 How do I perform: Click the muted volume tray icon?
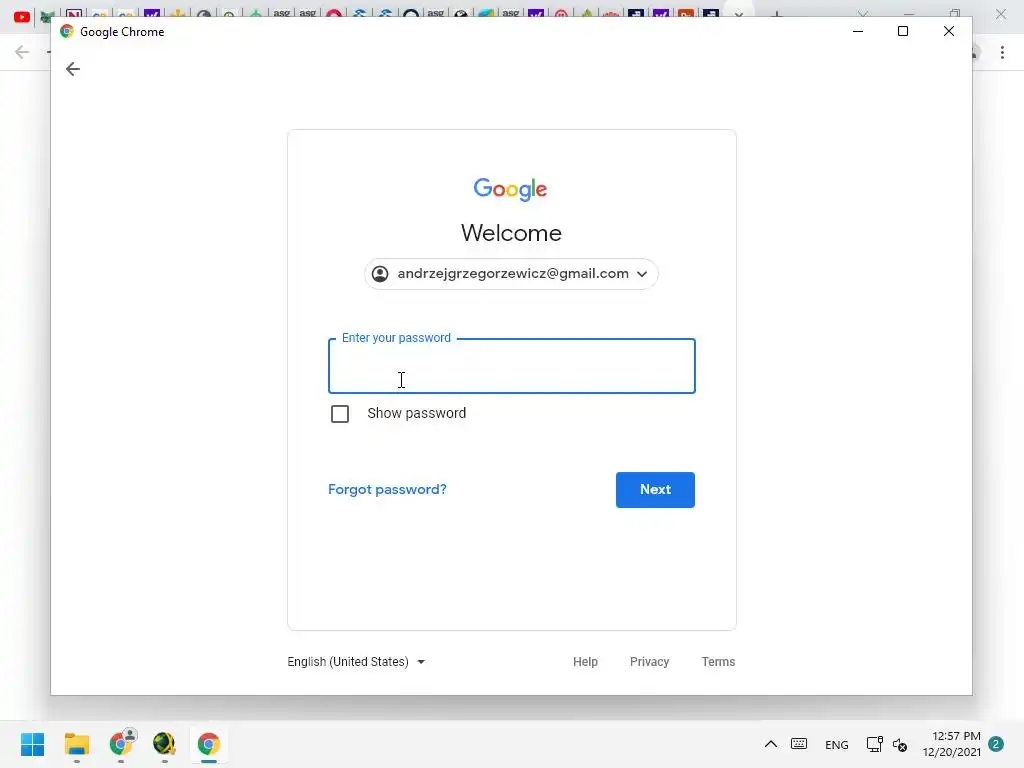pos(900,744)
